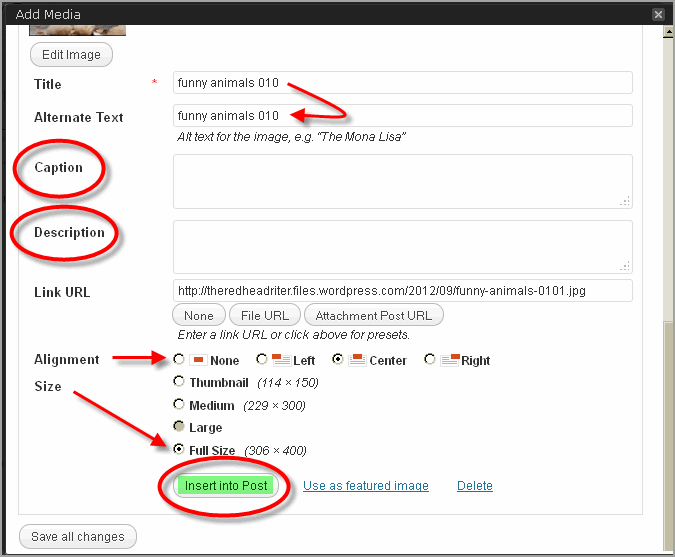This screenshot has height=557, width=675.
Task: Click the Right alignment icon
Action: click(450, 360)
